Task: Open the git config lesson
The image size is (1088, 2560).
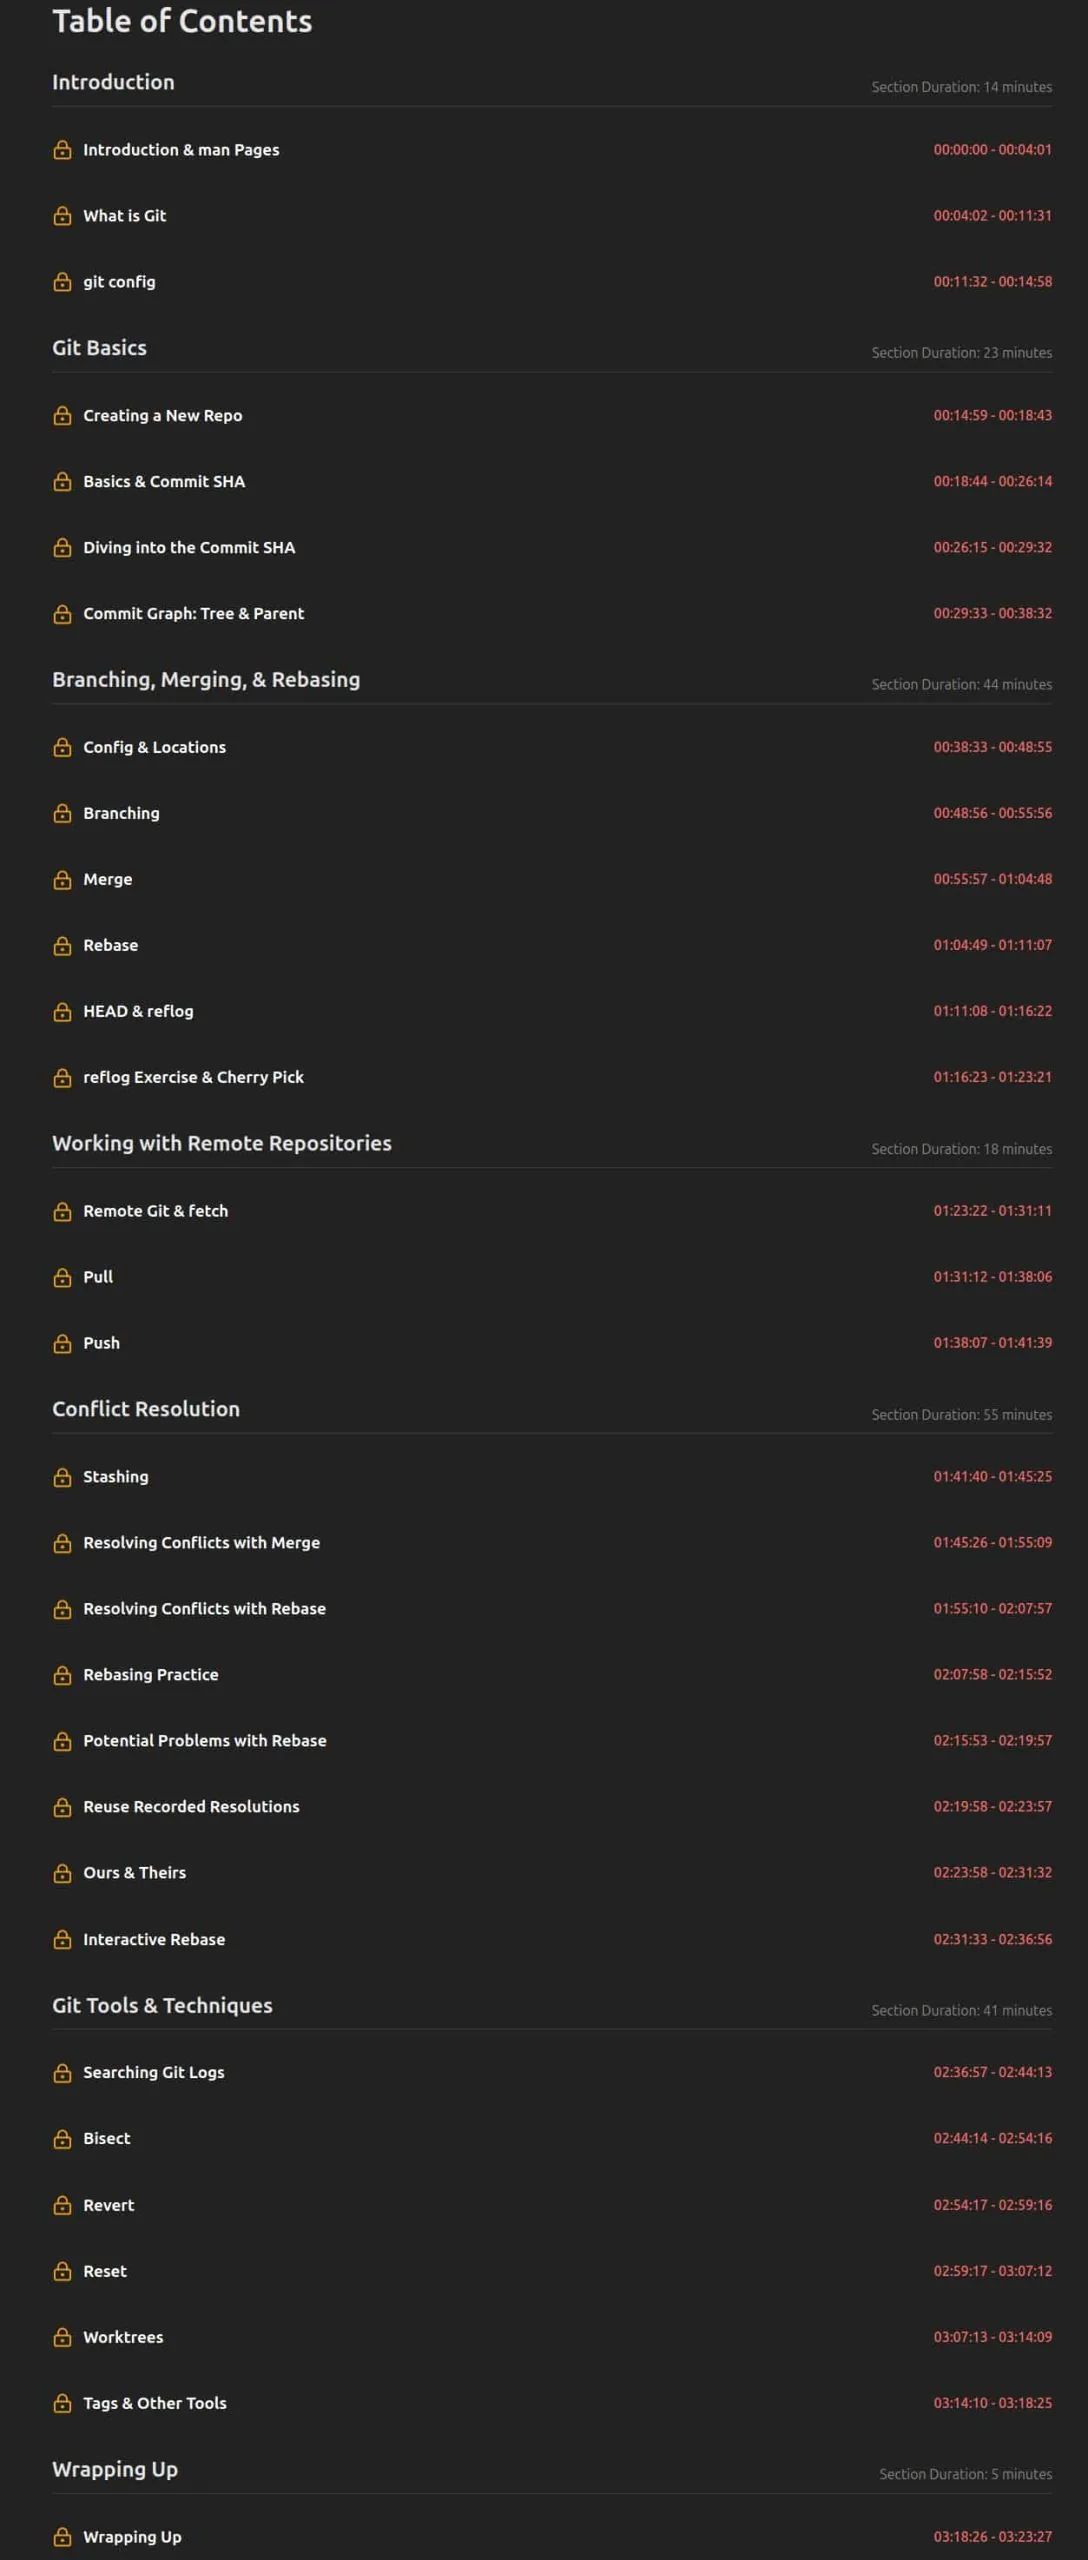Action: [x=119, y=282]
